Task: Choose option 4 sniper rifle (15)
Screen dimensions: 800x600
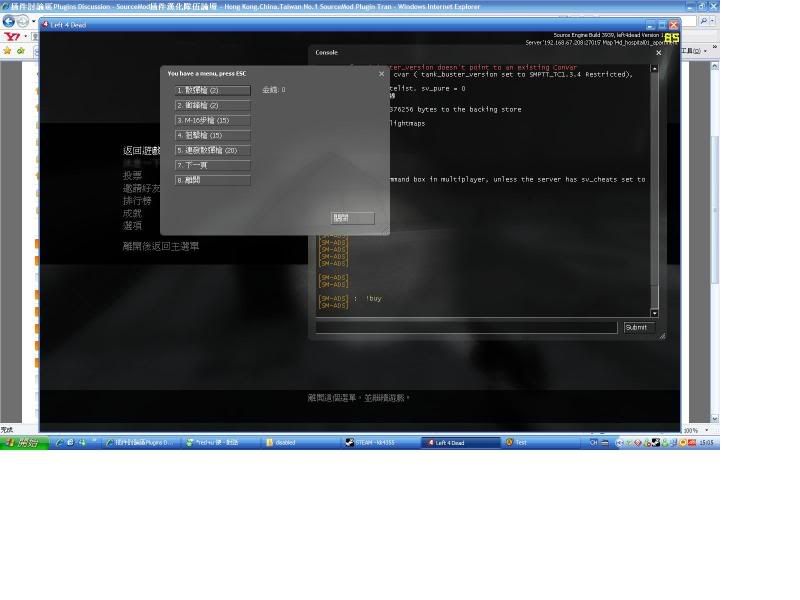Action: (212, 135)
